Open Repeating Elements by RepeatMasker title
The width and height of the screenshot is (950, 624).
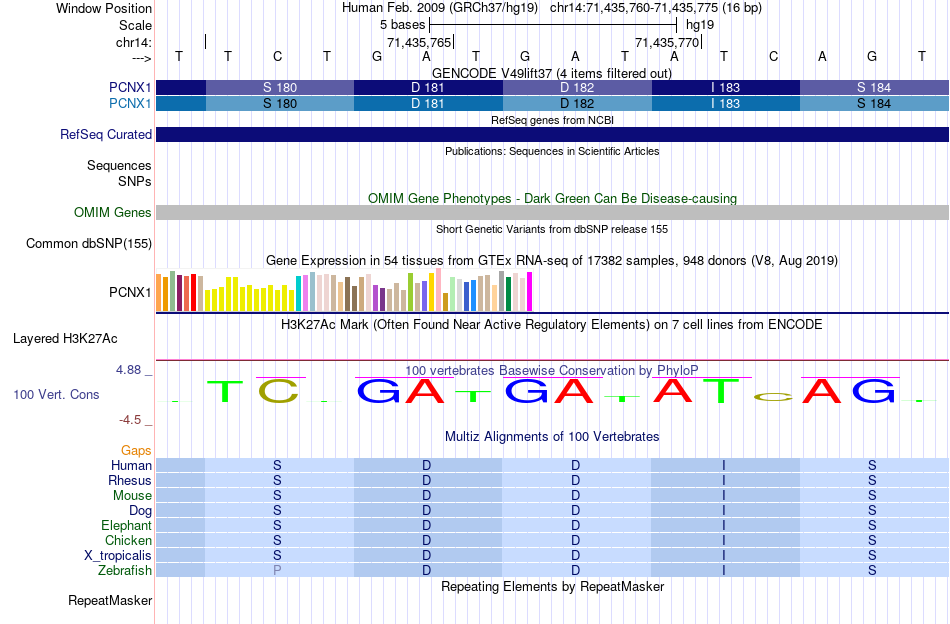pos(552,586)
